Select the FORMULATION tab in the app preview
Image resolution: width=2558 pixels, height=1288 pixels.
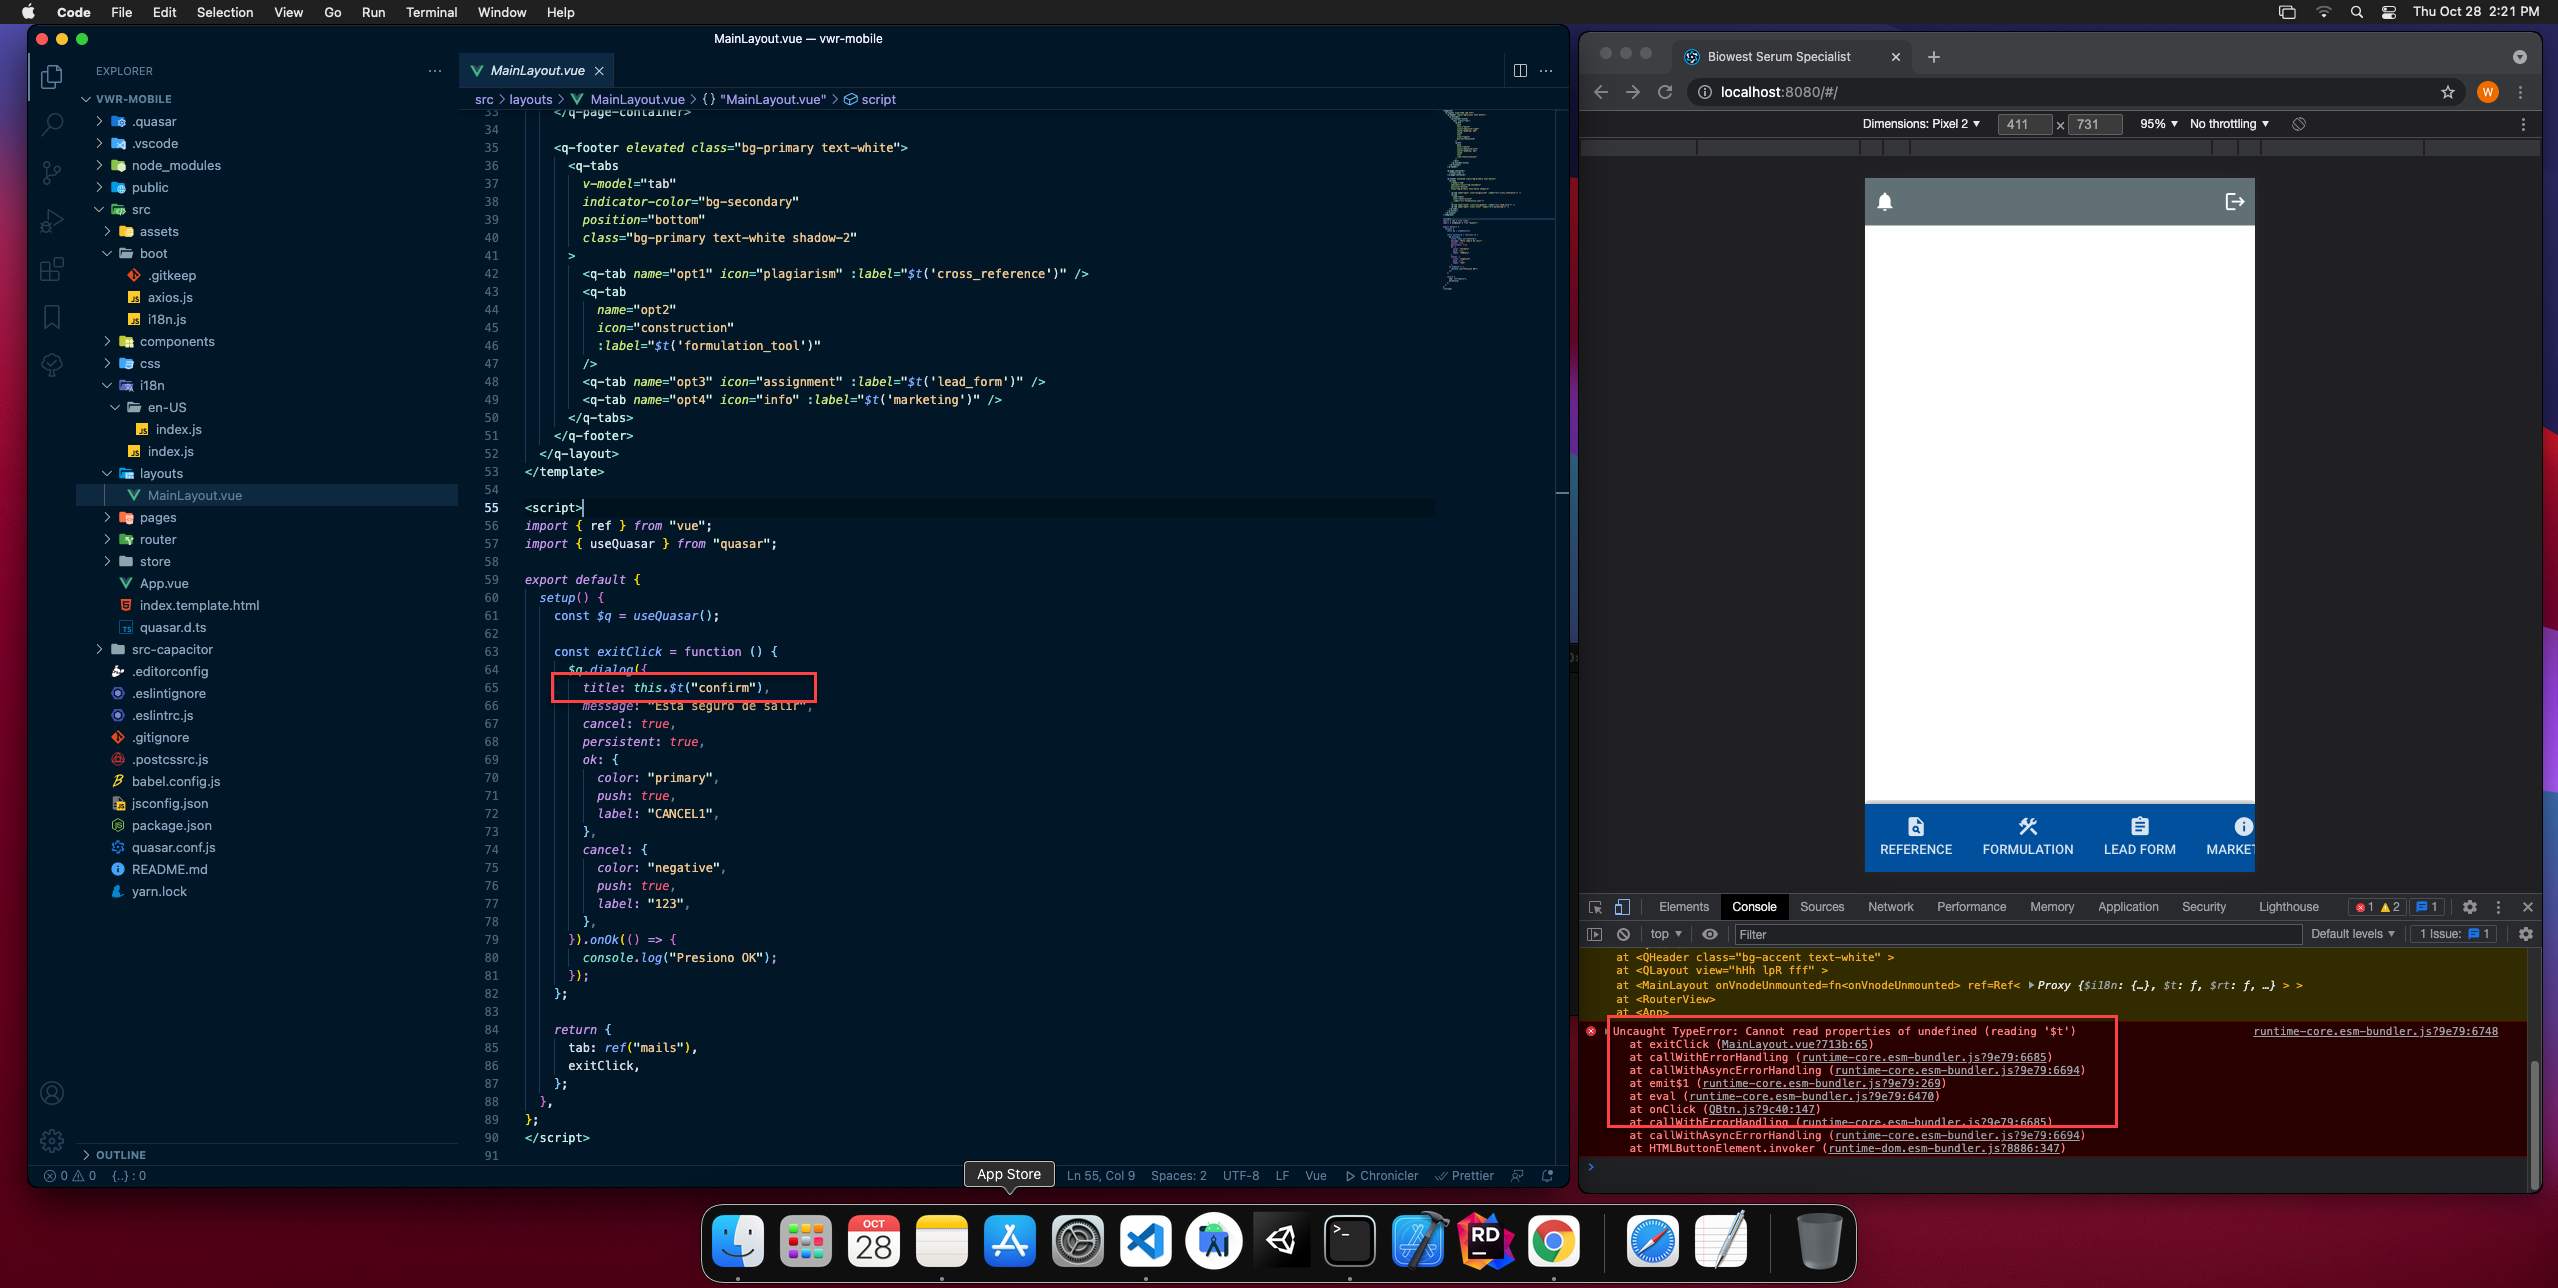(x=2026, y=836)
